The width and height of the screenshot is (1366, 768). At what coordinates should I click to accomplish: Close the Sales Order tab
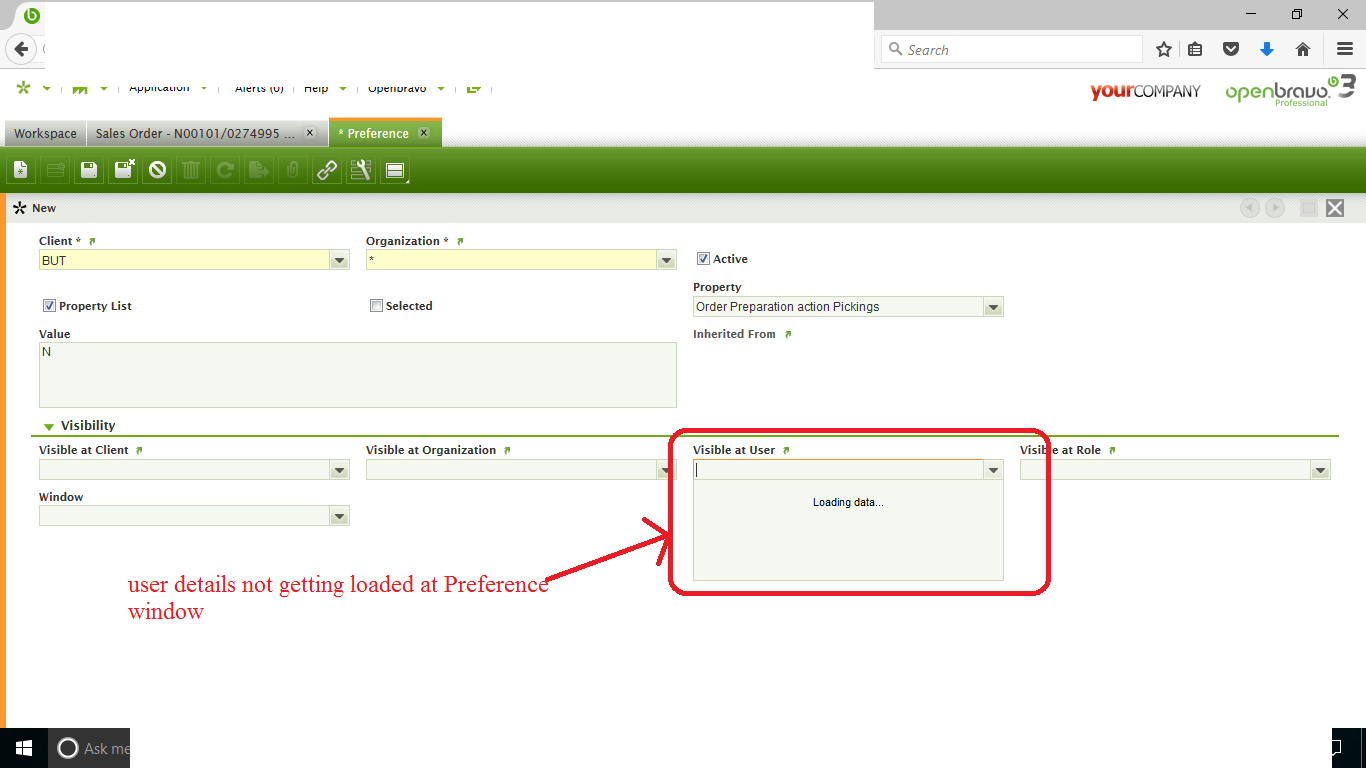tap(310, 132)
